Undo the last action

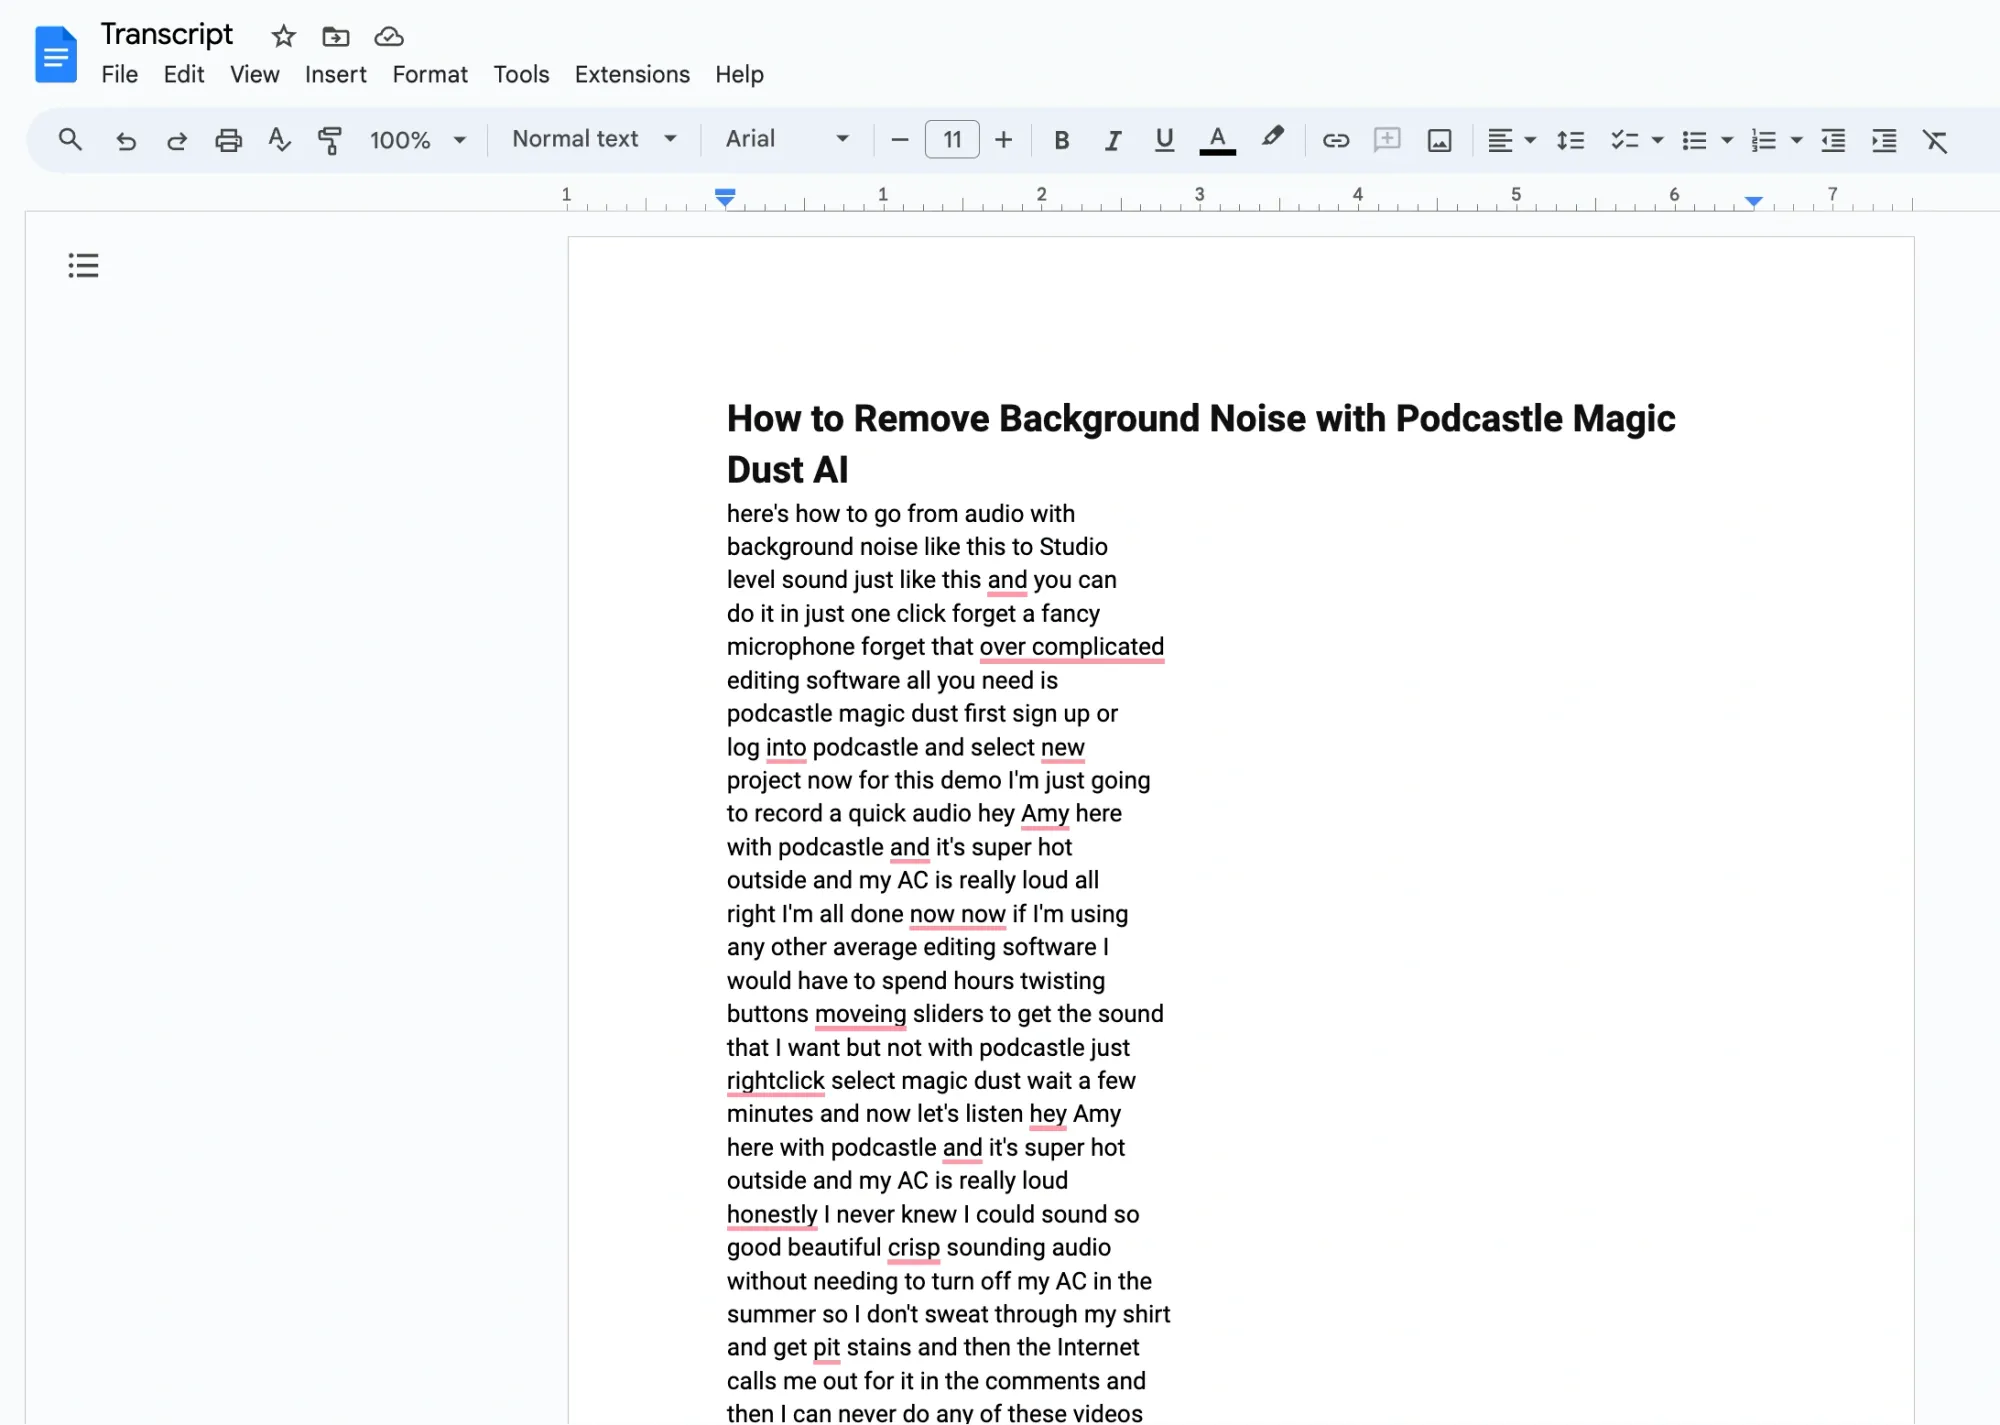[x=125, y=140]
